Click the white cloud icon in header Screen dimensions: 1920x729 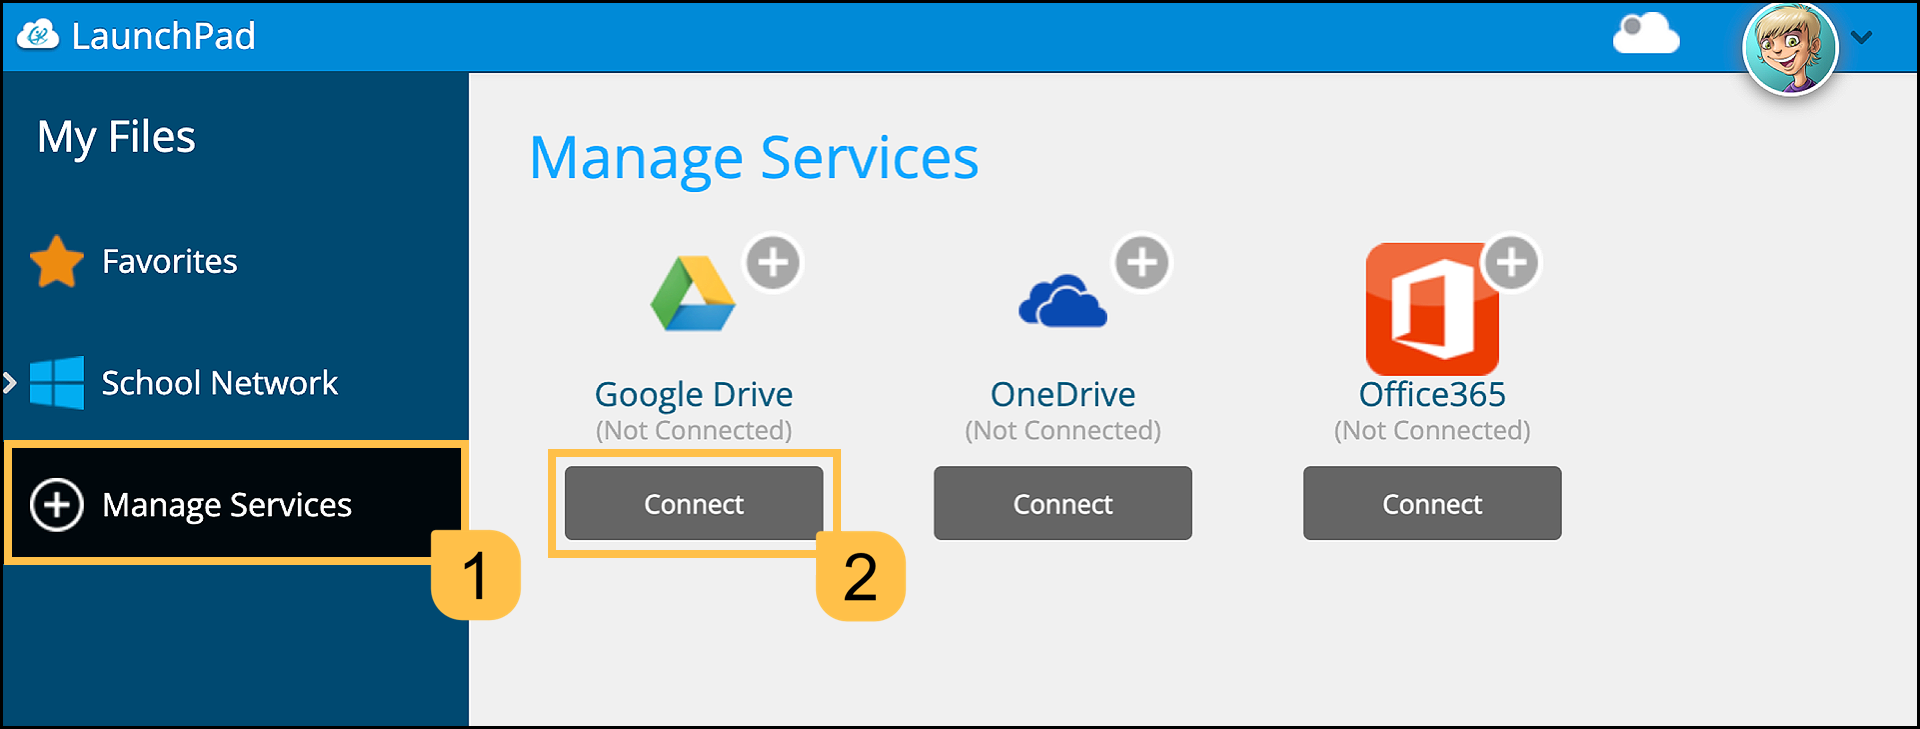[x=1645, y=35]
